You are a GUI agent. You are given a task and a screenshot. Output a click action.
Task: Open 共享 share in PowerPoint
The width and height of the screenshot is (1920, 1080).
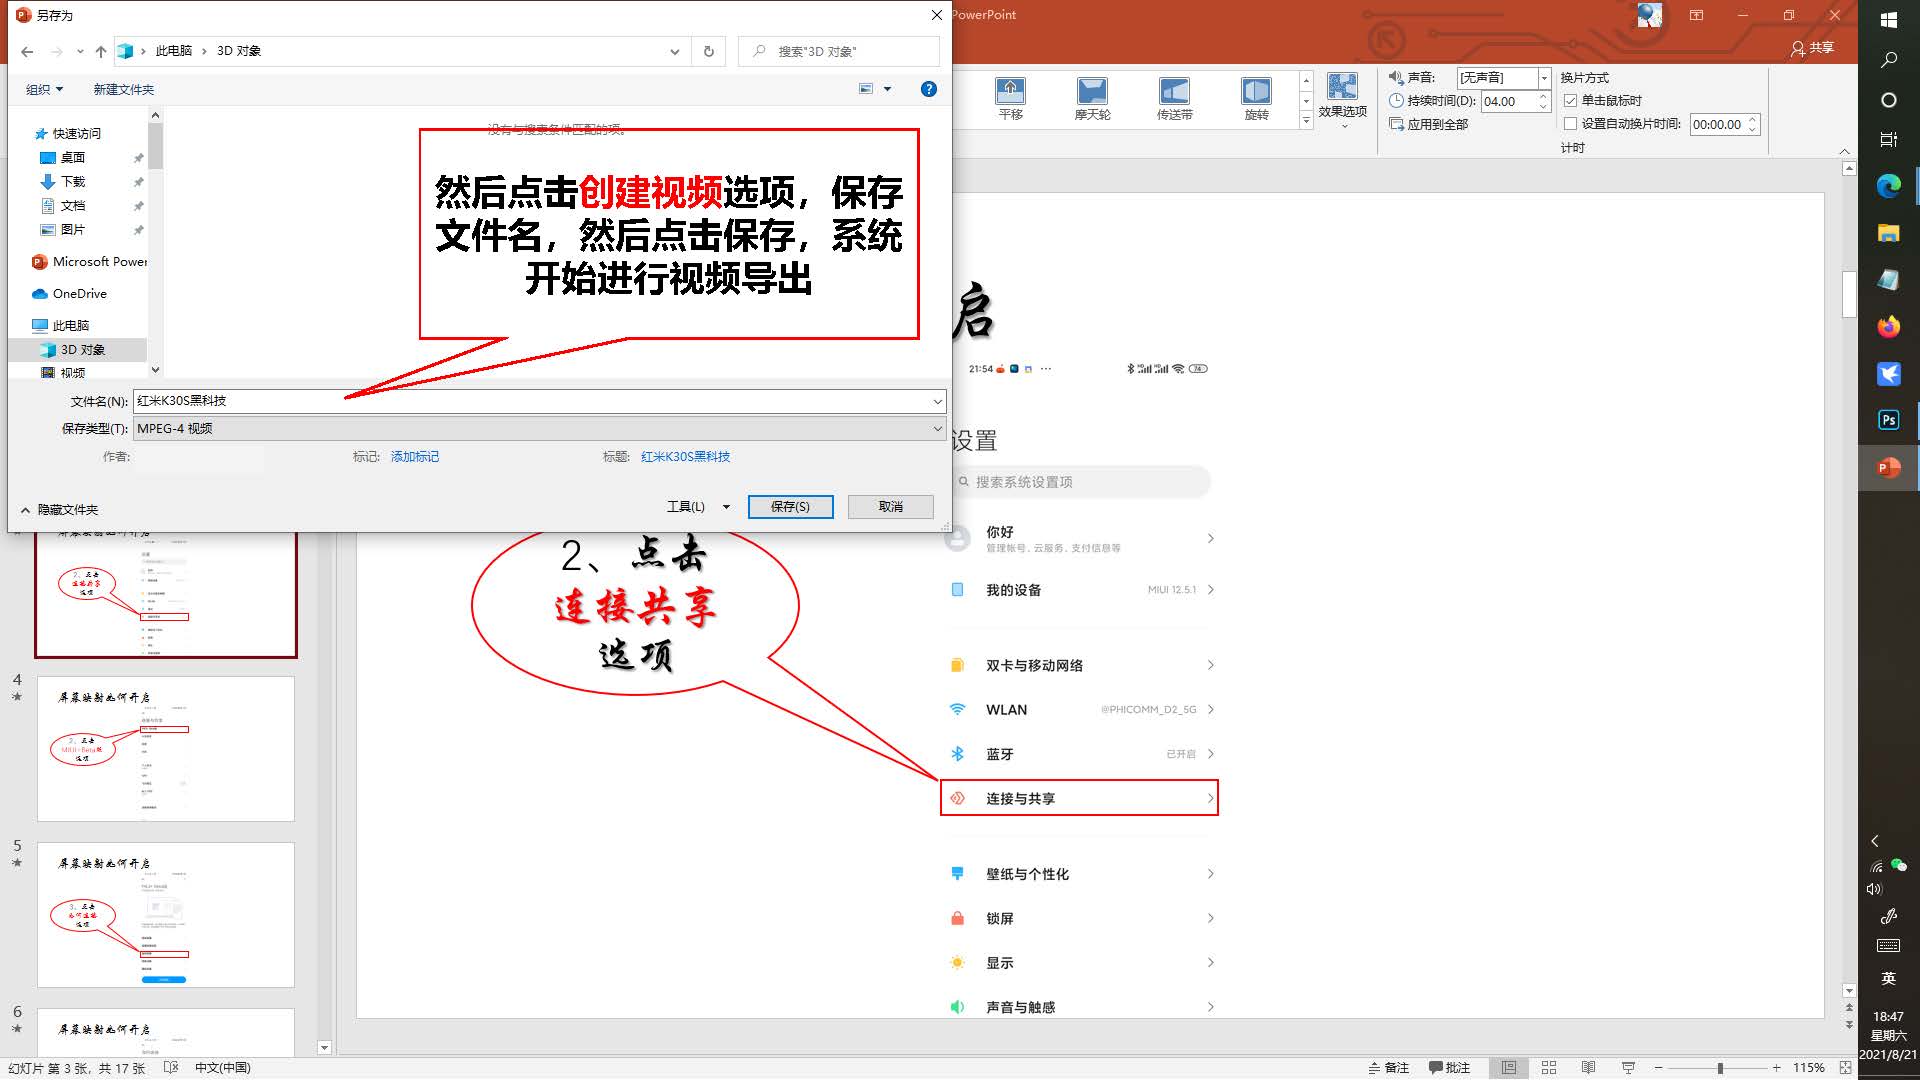pos(1813,48)
